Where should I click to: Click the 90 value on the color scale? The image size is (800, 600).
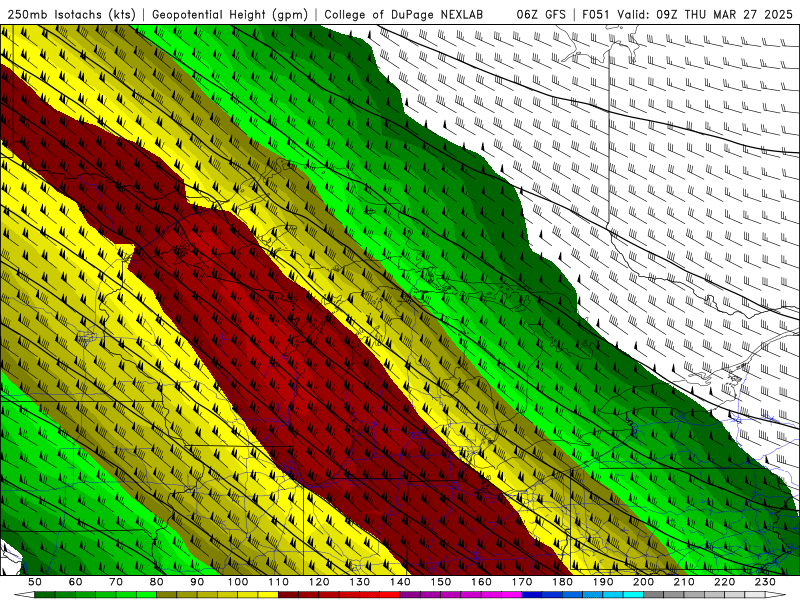[x=197, y=582]
